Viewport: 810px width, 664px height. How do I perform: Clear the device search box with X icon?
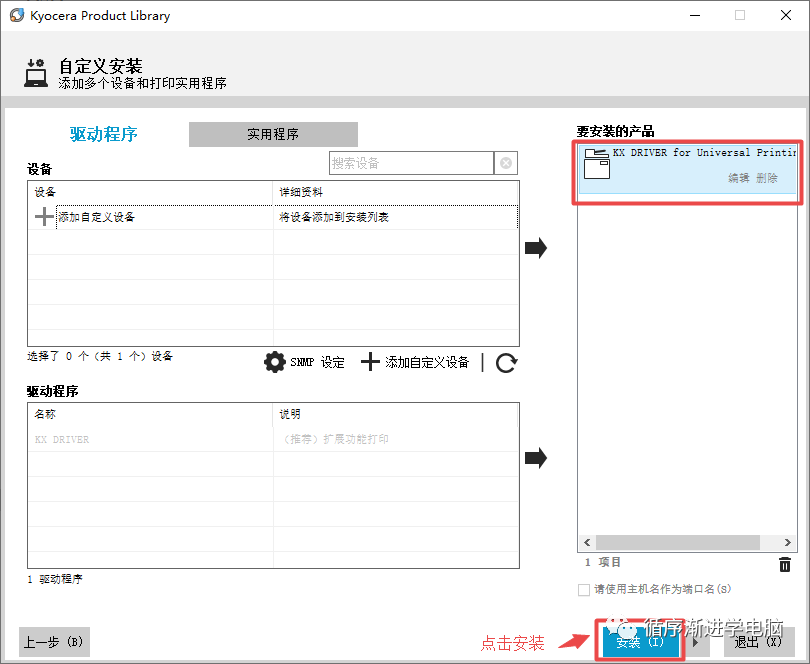point(506,163)
